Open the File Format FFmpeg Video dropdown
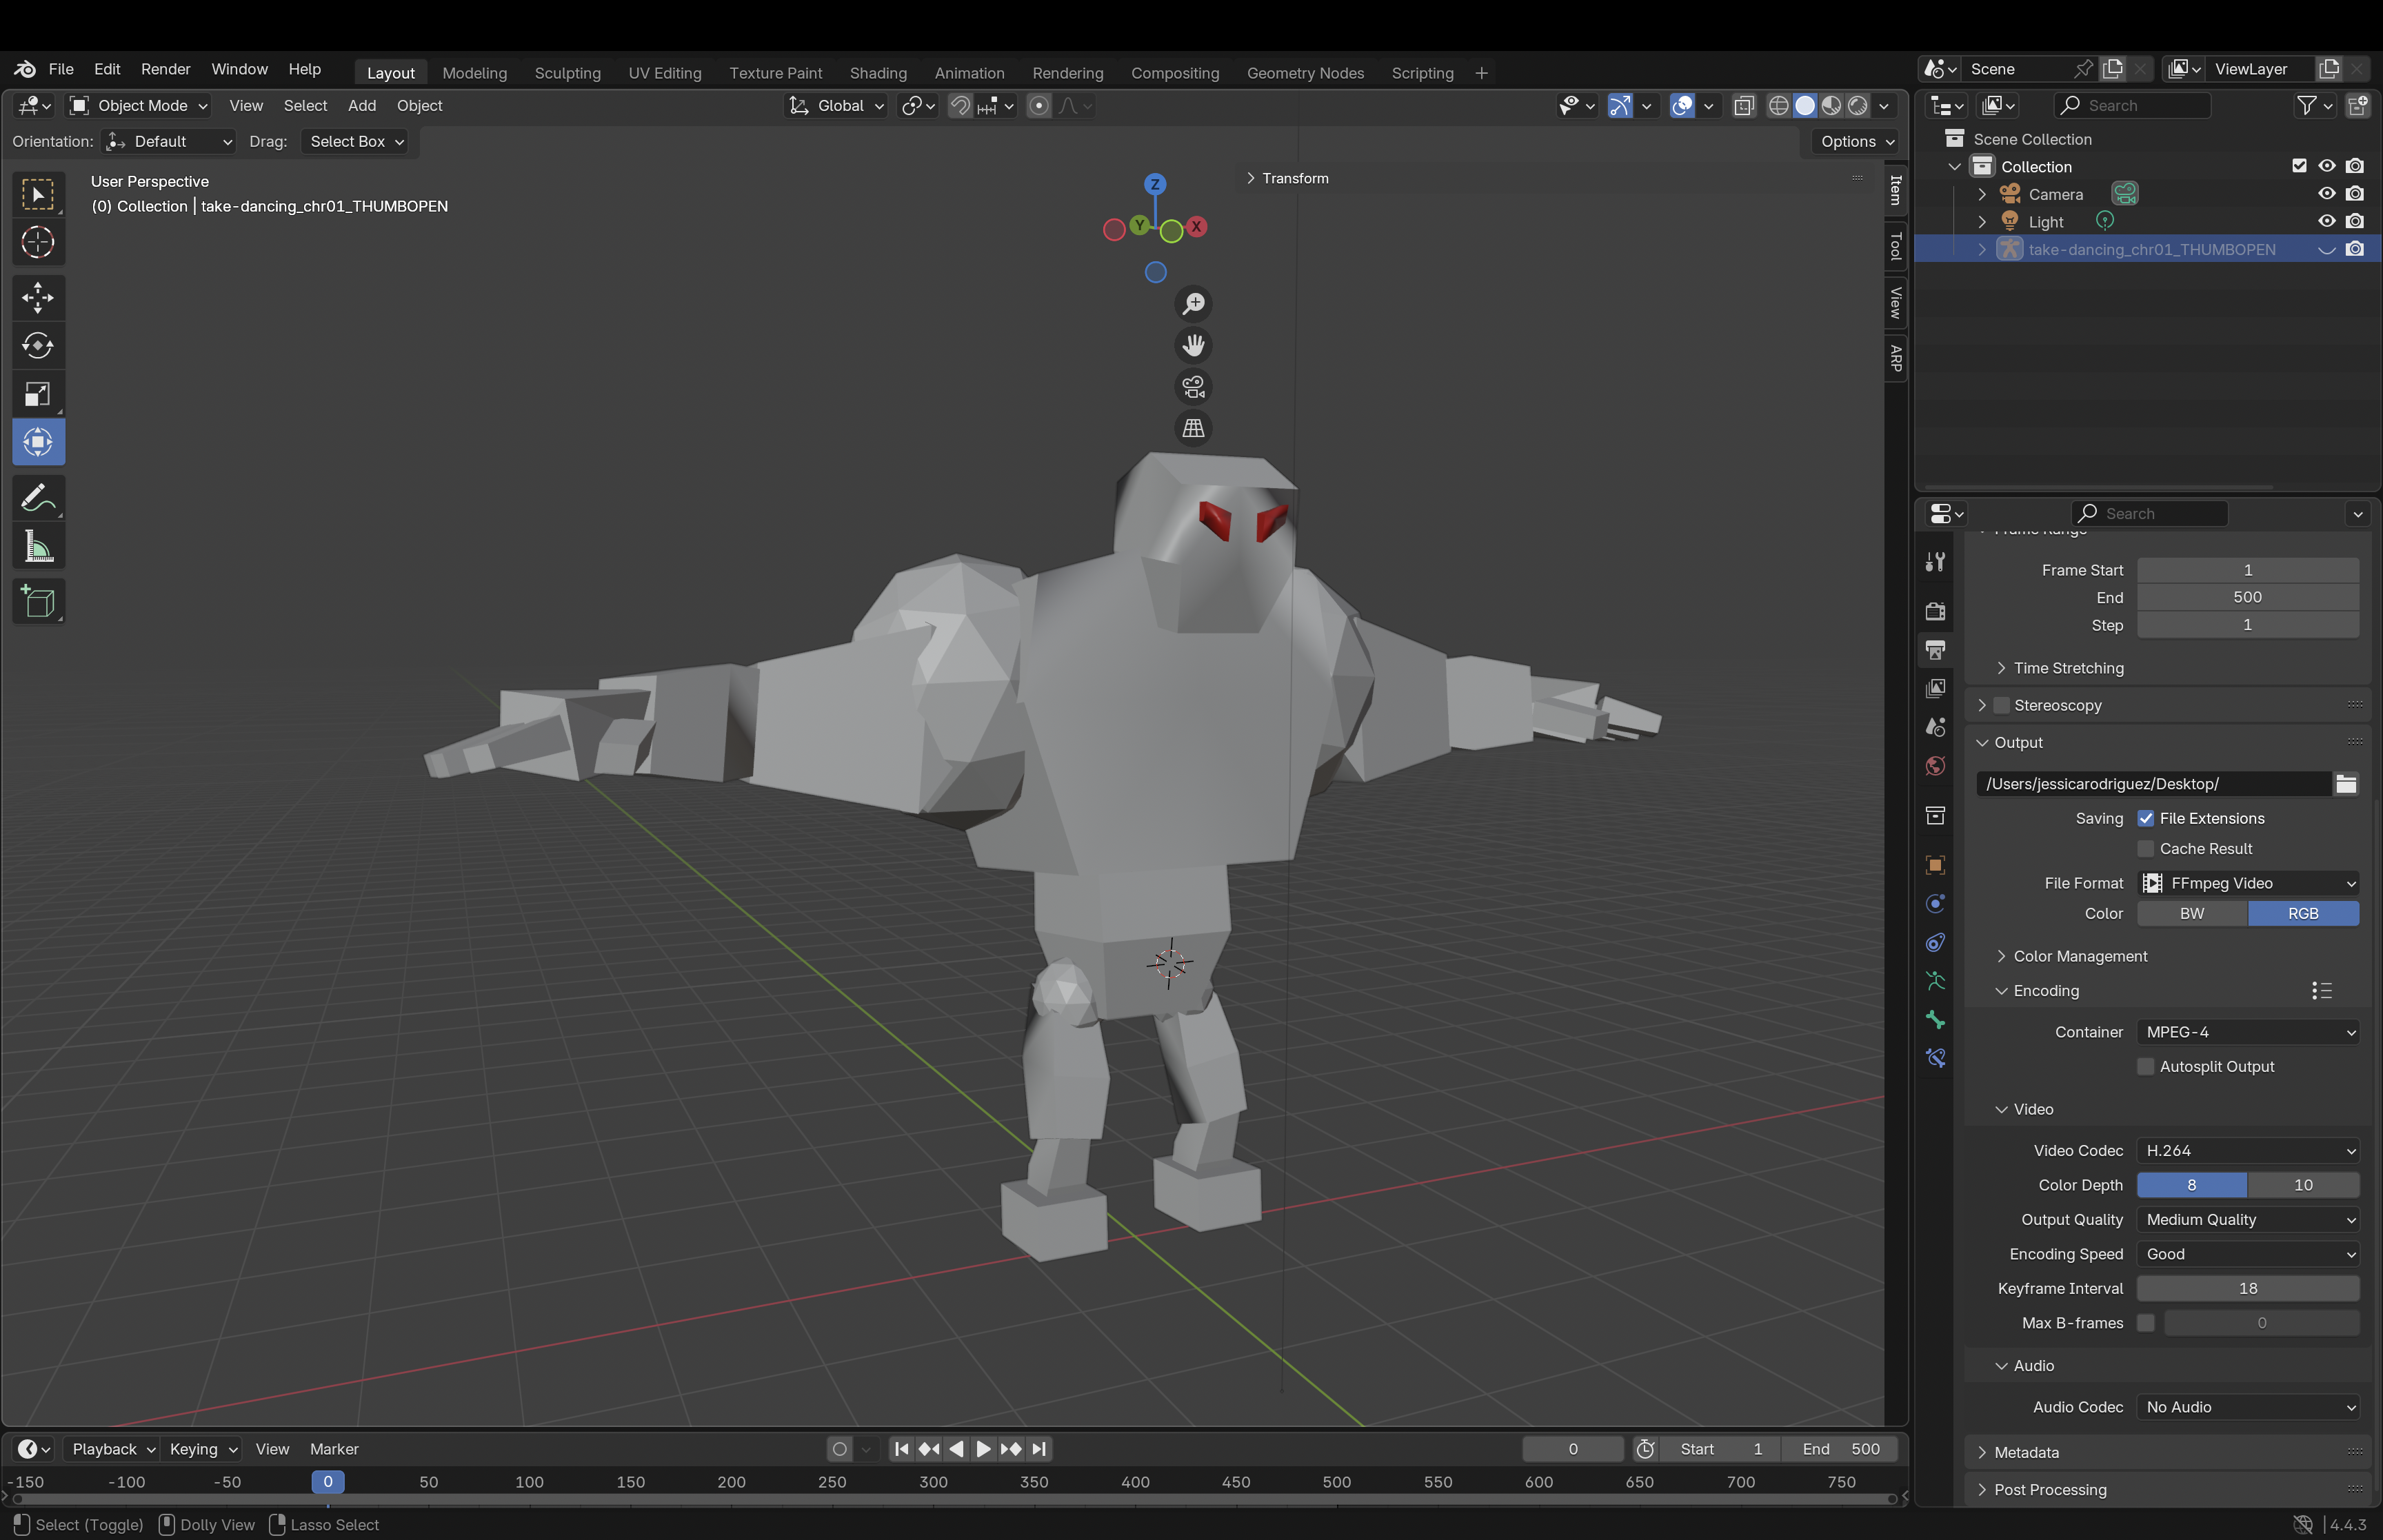Screen dimensions: 2383x1540 coord(2248,883)
